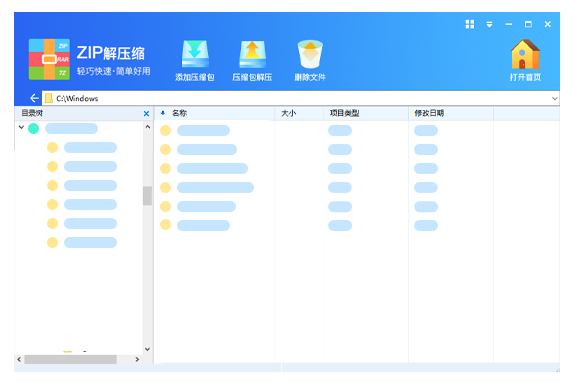The image size is (574, 390).
Task: Close the 目录树 panel
Action: (x=146, y=114)
